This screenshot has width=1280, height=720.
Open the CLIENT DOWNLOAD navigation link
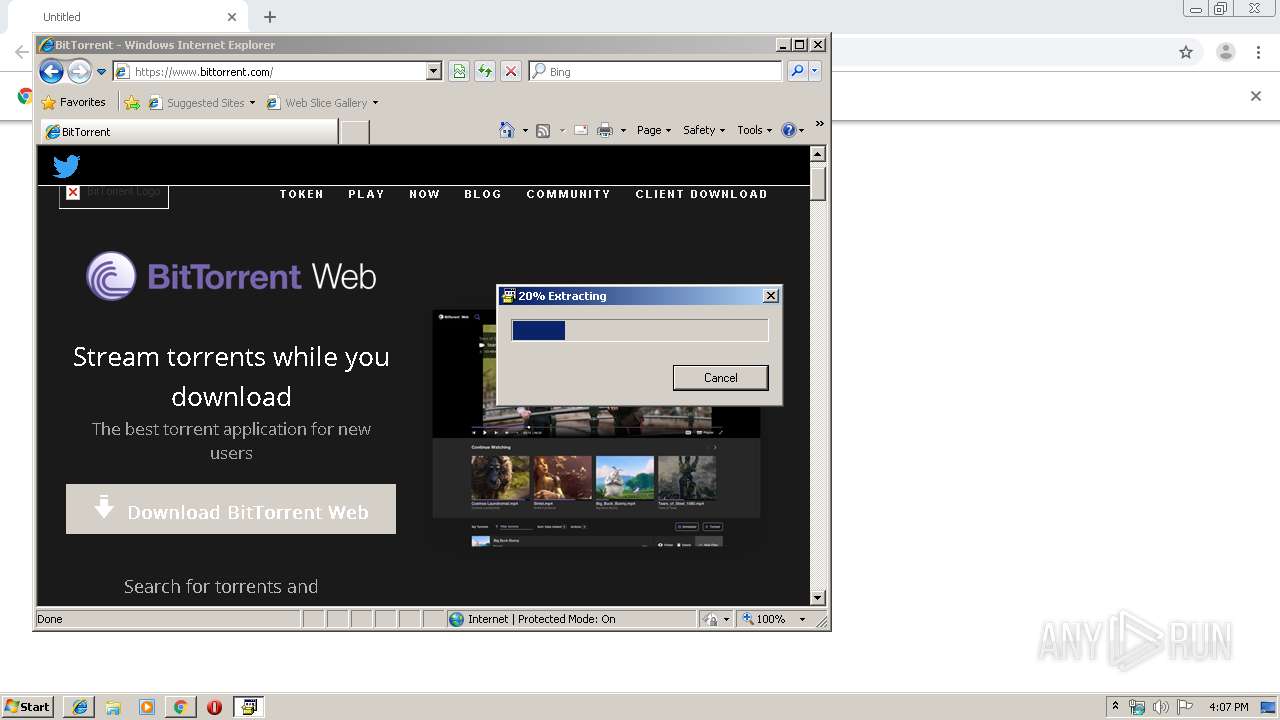[701, 194]
